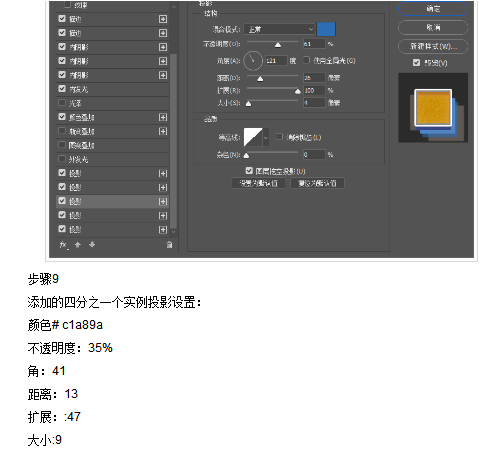Enable the 图案叠加 checkbox
Image resolution: width=479 pixels, height=450 pixels.
(x=62, y=145)
